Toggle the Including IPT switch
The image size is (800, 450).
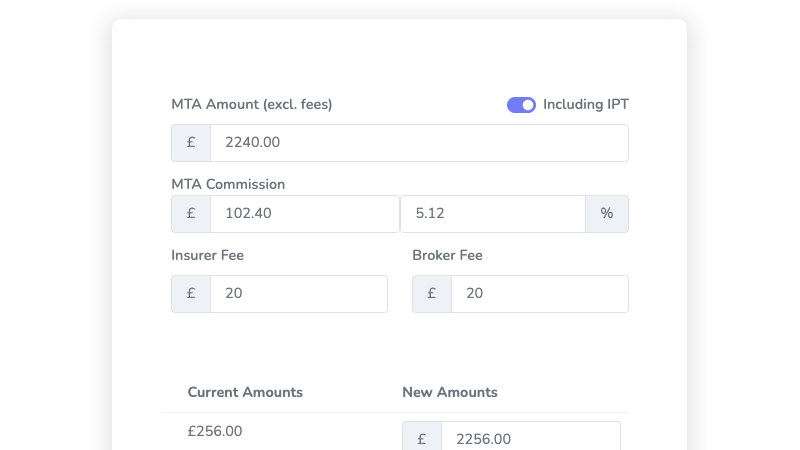[521, 105]
